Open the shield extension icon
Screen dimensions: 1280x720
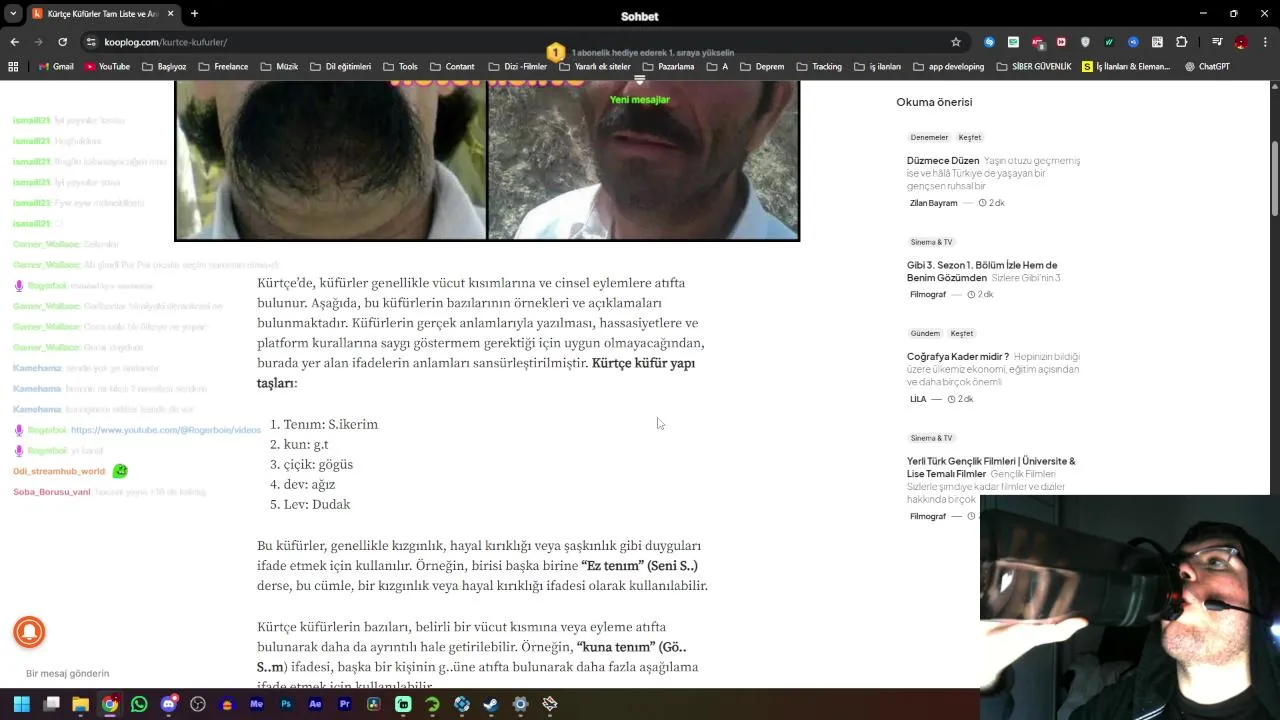(x=1085, y=42)
